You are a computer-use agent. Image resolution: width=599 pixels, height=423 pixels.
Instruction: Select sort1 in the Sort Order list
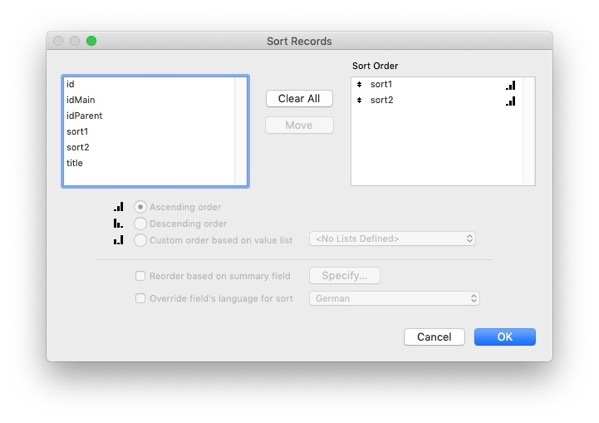coord(437,84)
